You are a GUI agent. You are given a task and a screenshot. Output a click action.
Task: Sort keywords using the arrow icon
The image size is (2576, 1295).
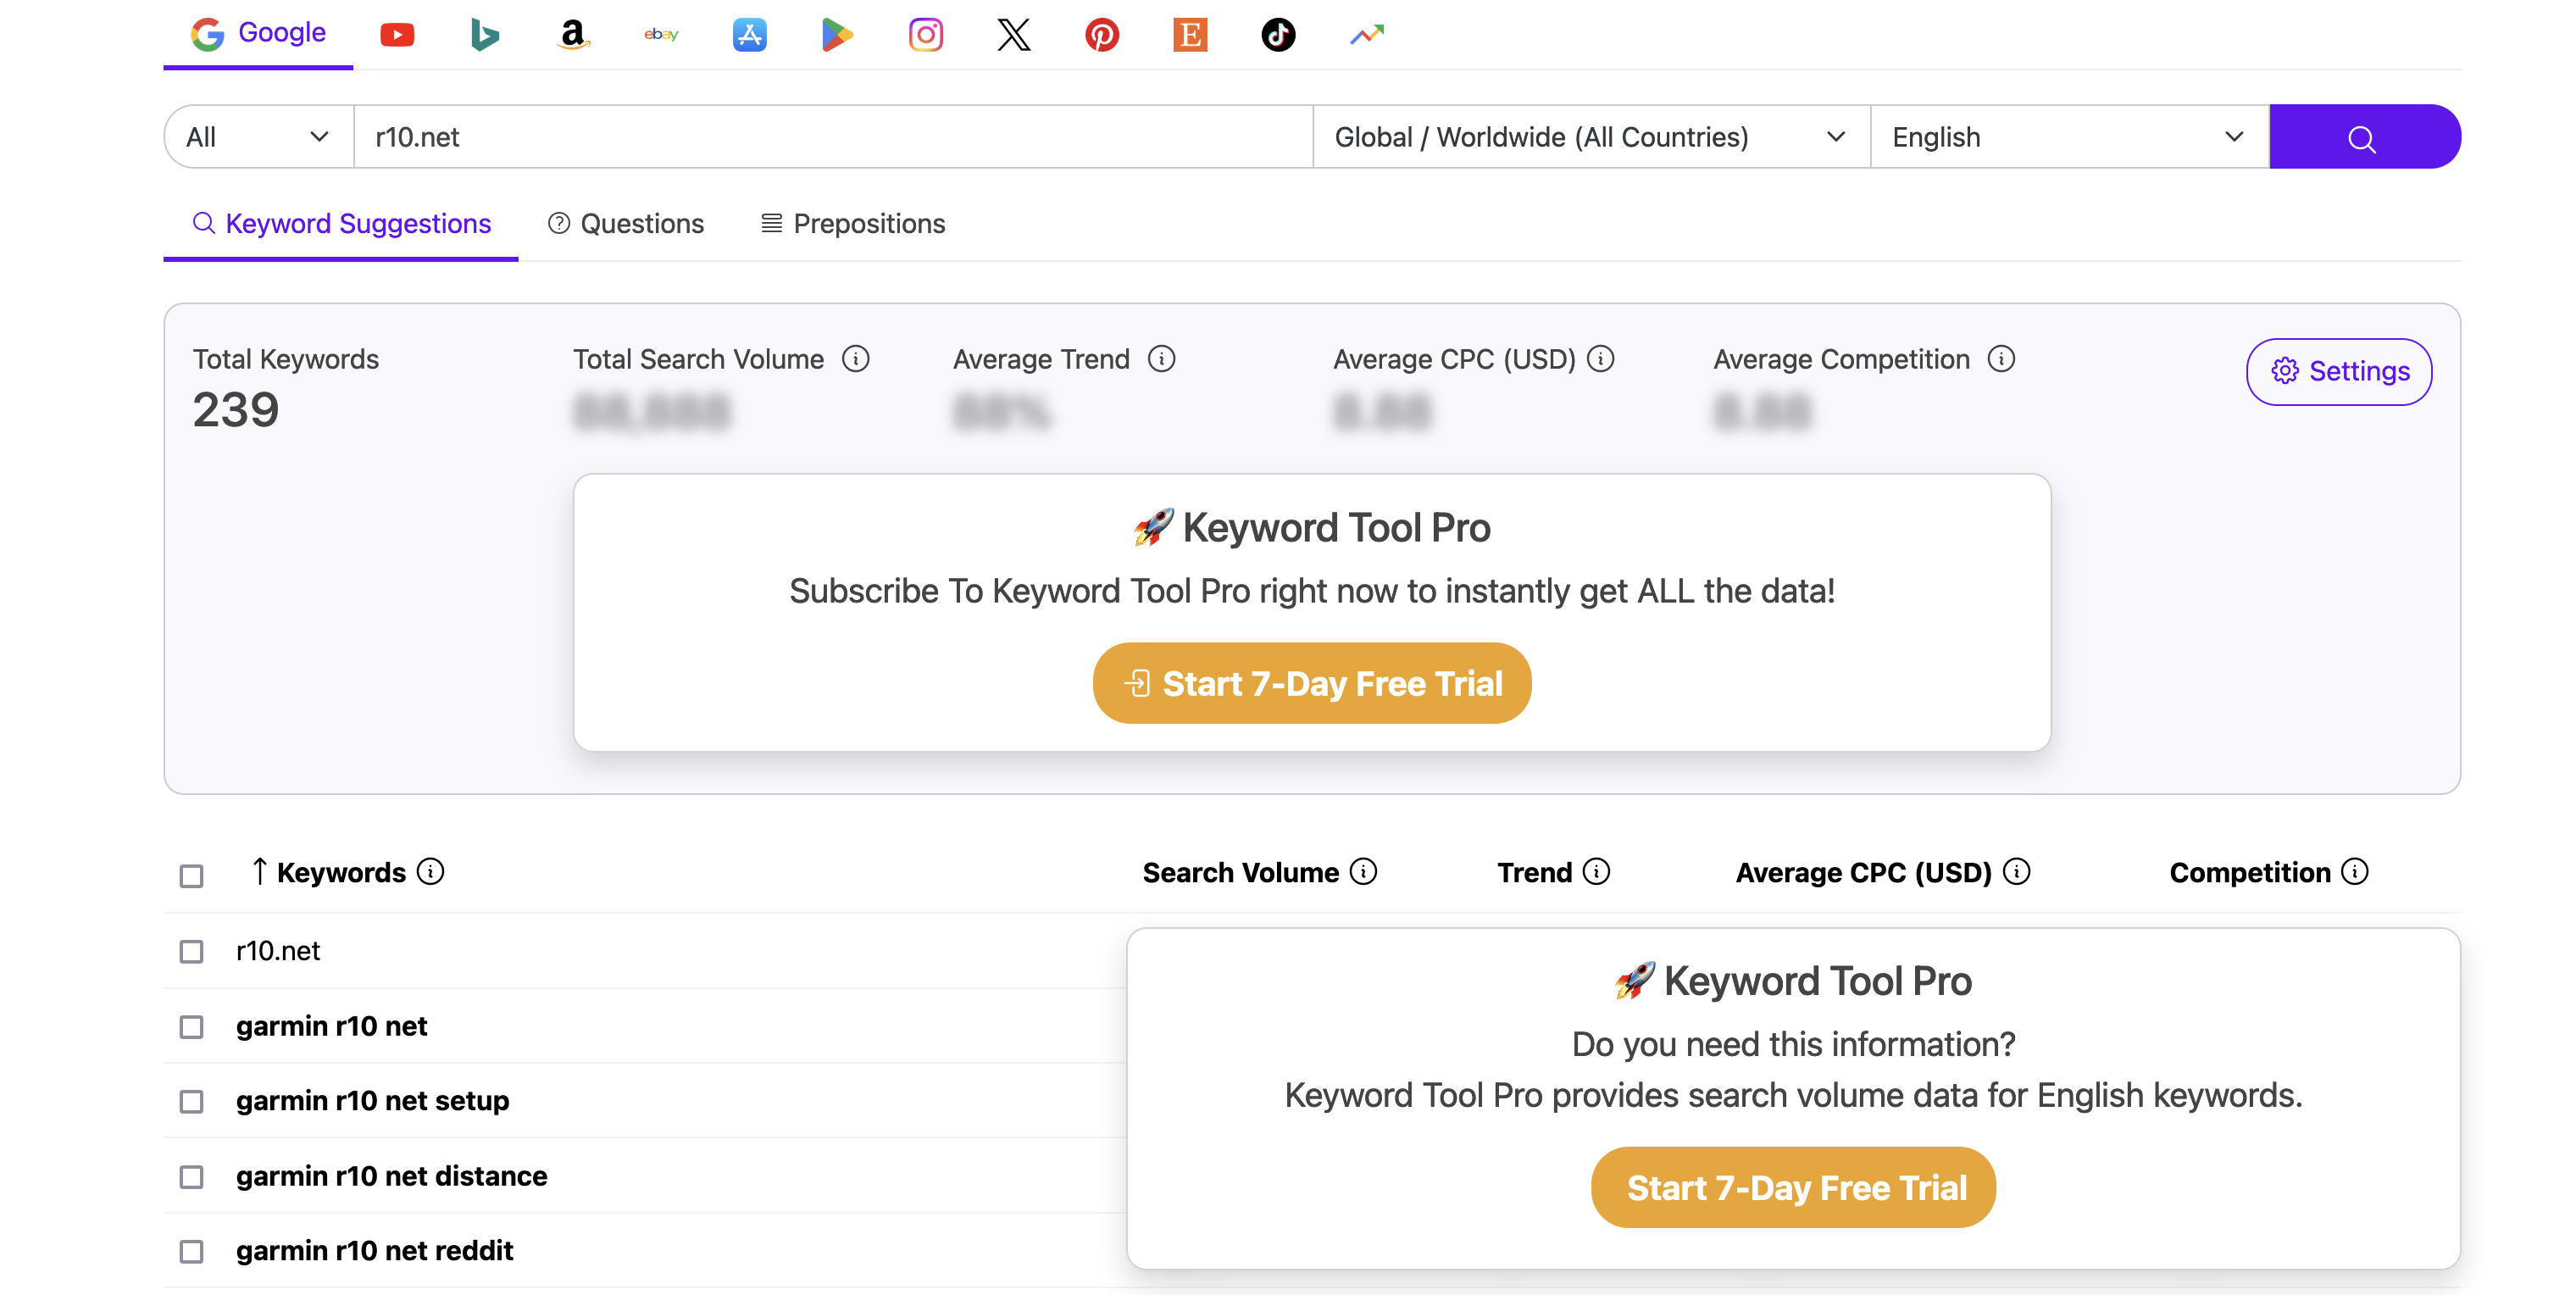[x=259, y=871]
